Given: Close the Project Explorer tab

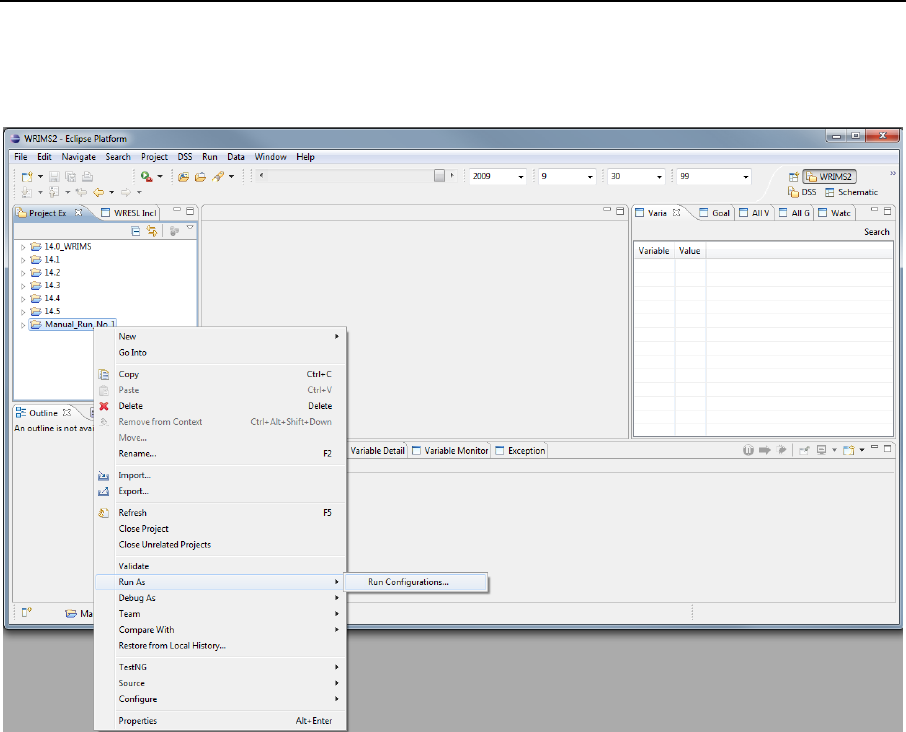Looking at the screenshot, I should 79,213.
